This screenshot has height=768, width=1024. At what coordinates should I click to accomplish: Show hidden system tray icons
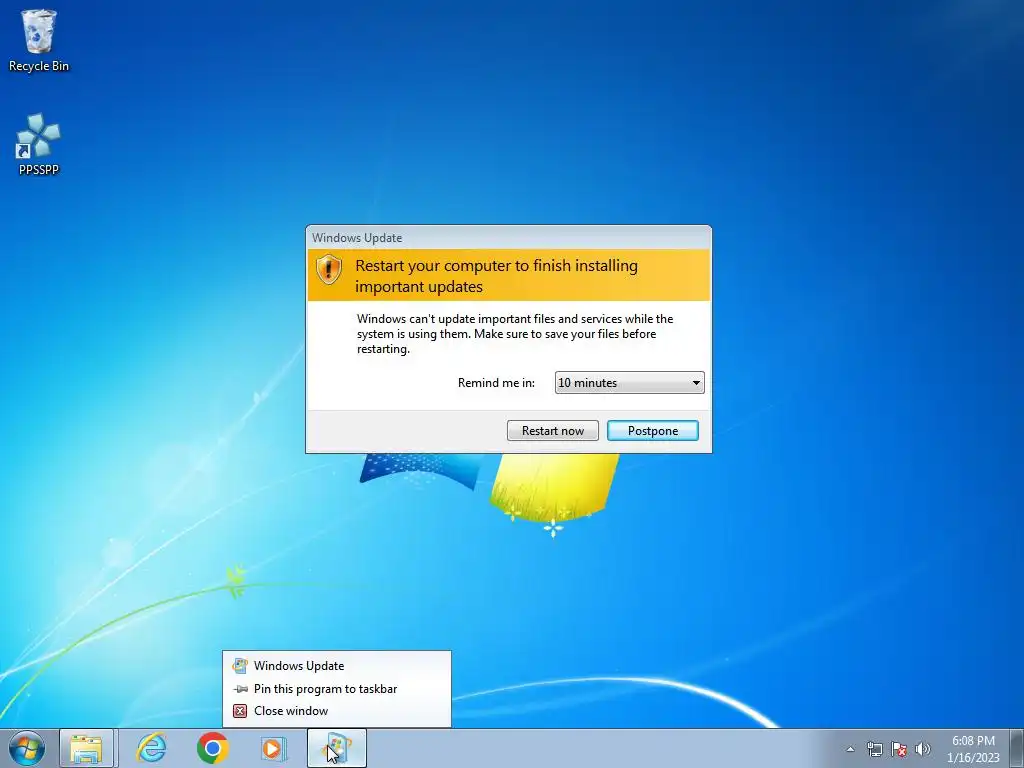click(850, 749)
